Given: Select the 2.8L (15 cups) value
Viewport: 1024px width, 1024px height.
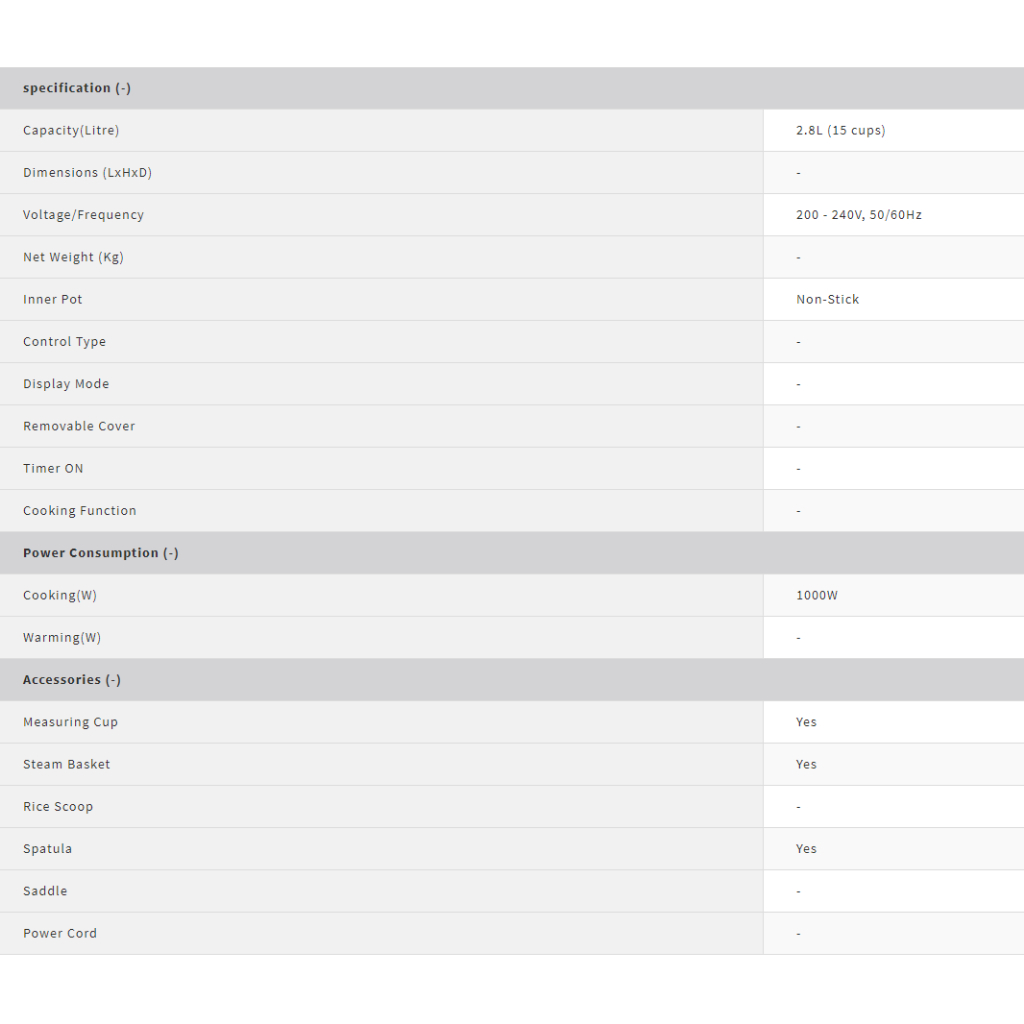Looking at the screenshot, I should pos(840,131).
